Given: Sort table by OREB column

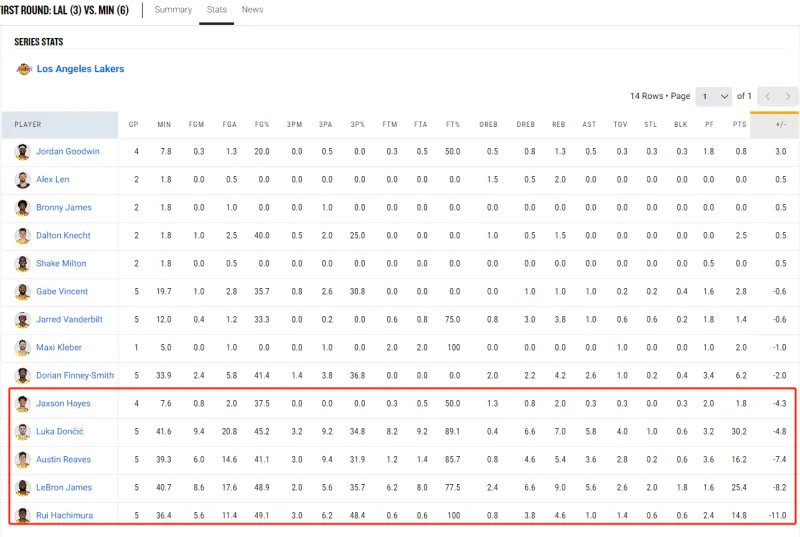Looking at the screenshot, I should (x=488, y=124).
